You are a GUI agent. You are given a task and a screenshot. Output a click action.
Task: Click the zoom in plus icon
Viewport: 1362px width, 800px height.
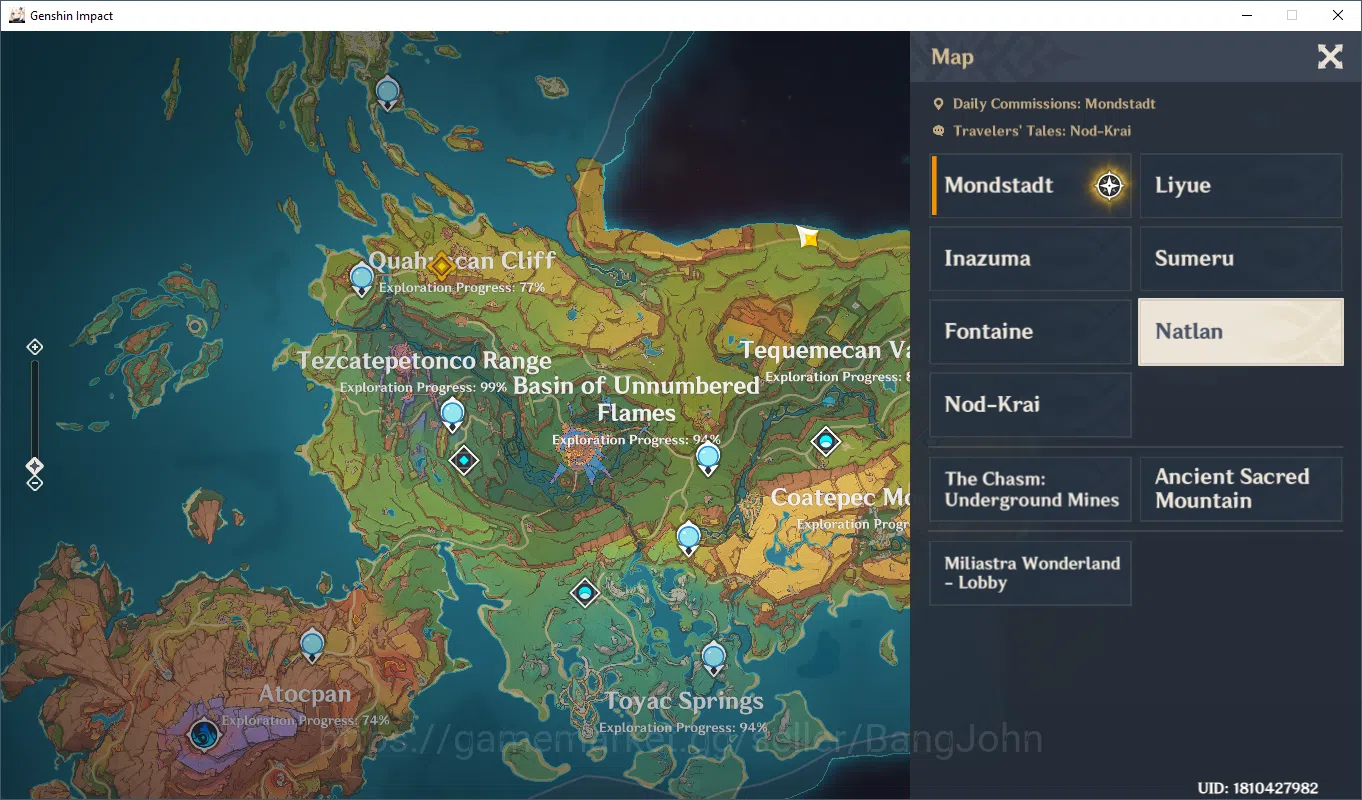[35, 347]
